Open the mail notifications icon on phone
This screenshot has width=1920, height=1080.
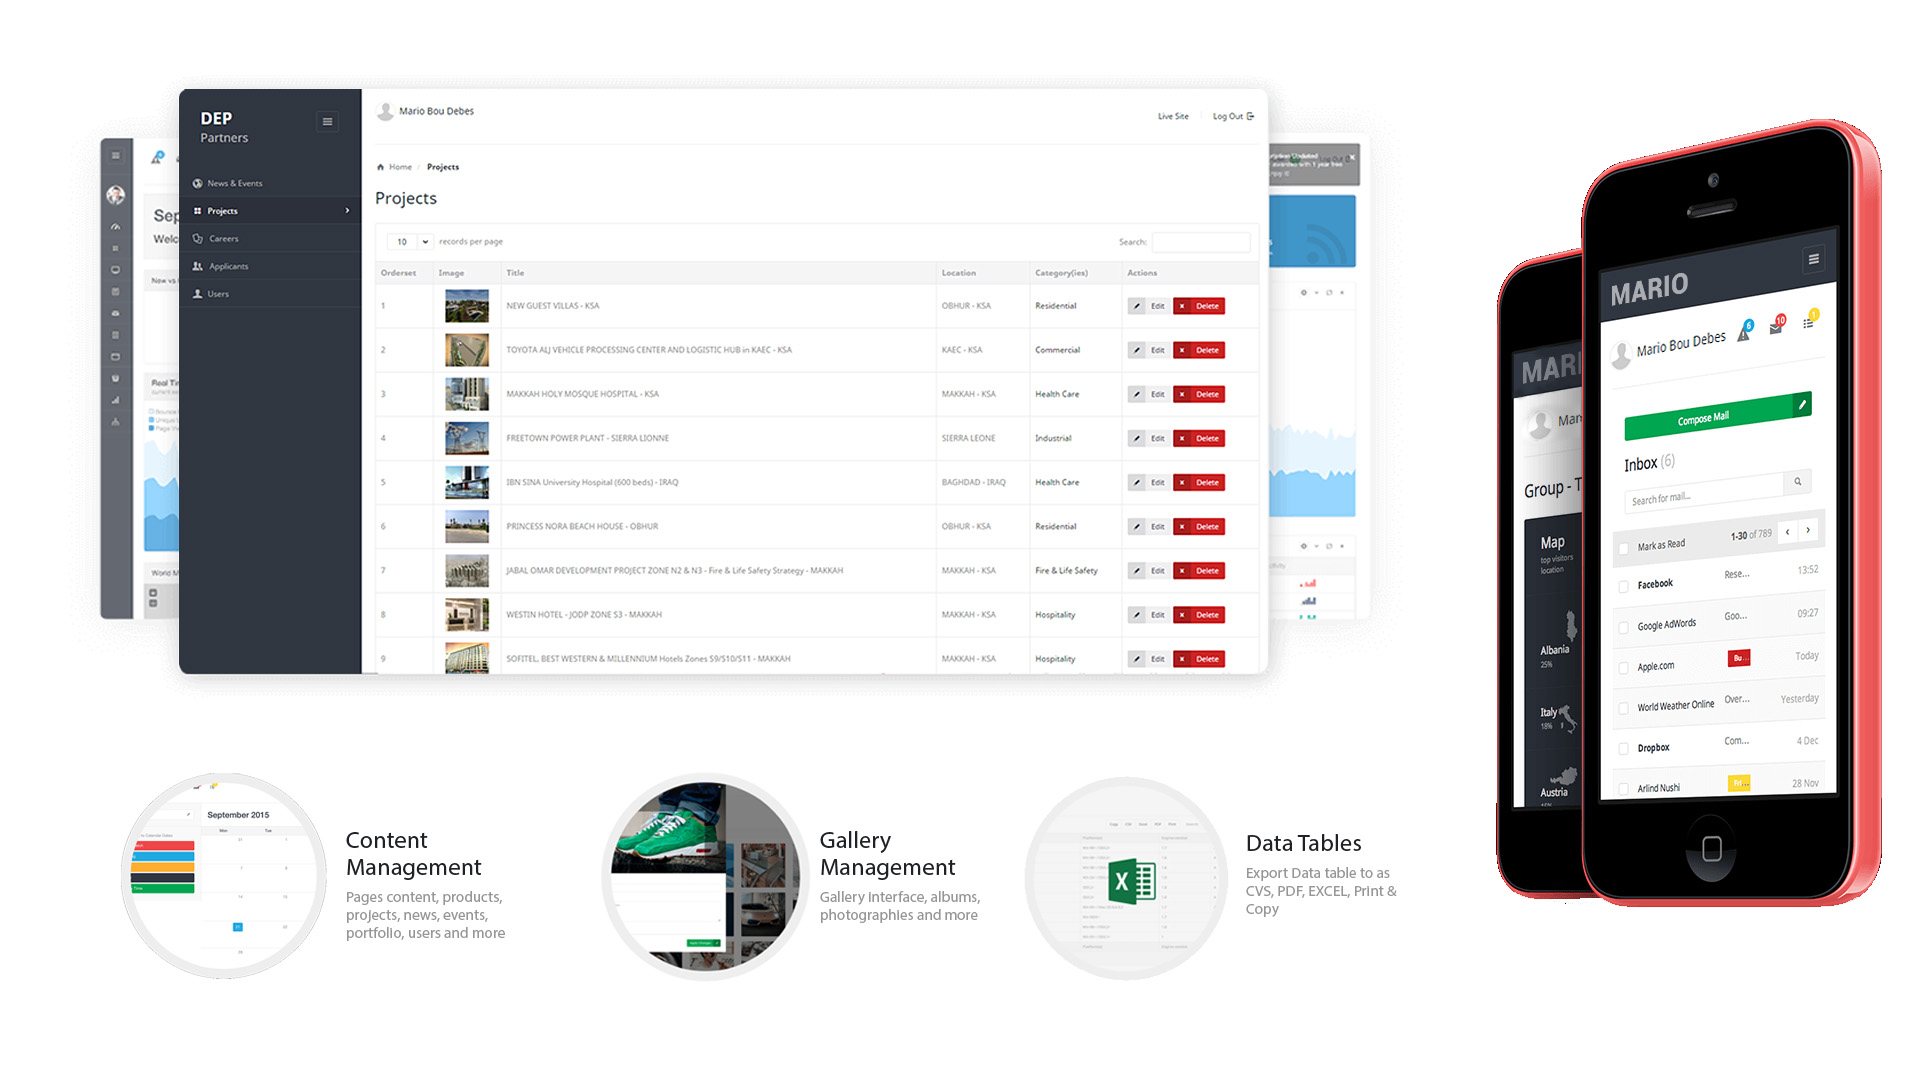[x=1776, y=328]
